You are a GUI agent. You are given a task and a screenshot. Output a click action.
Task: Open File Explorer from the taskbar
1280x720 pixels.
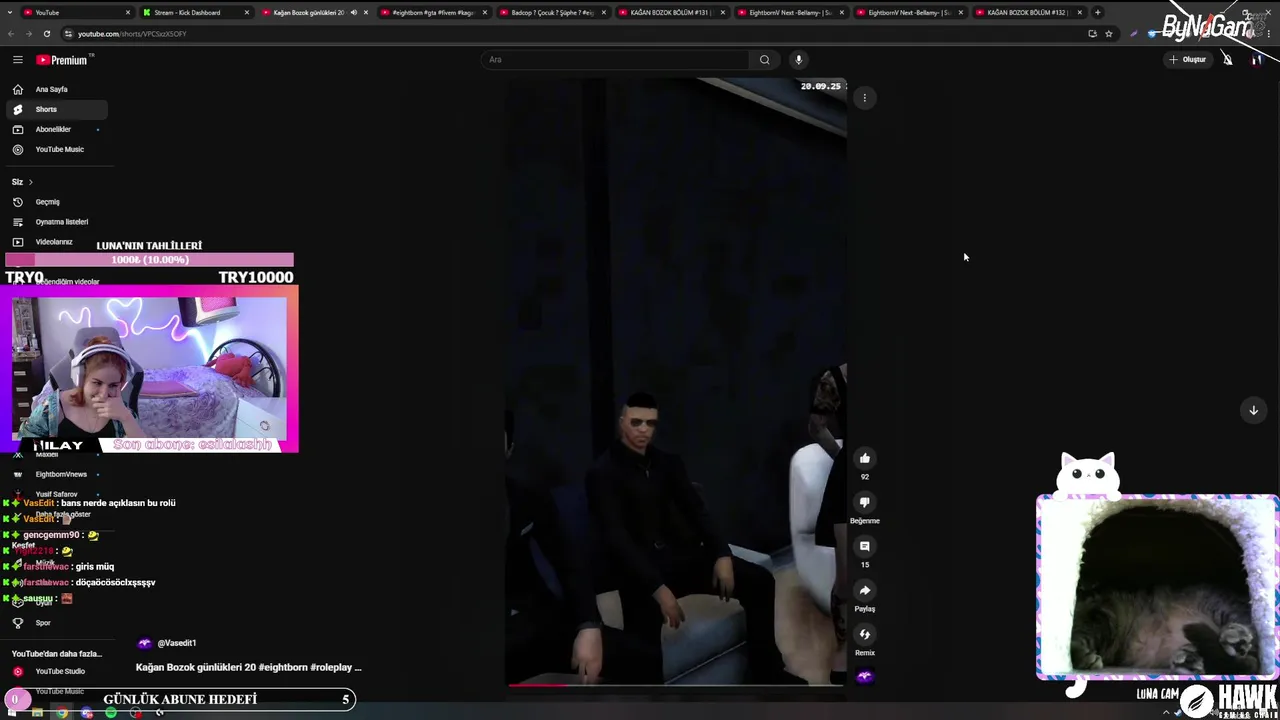click(x=37, y=712)
